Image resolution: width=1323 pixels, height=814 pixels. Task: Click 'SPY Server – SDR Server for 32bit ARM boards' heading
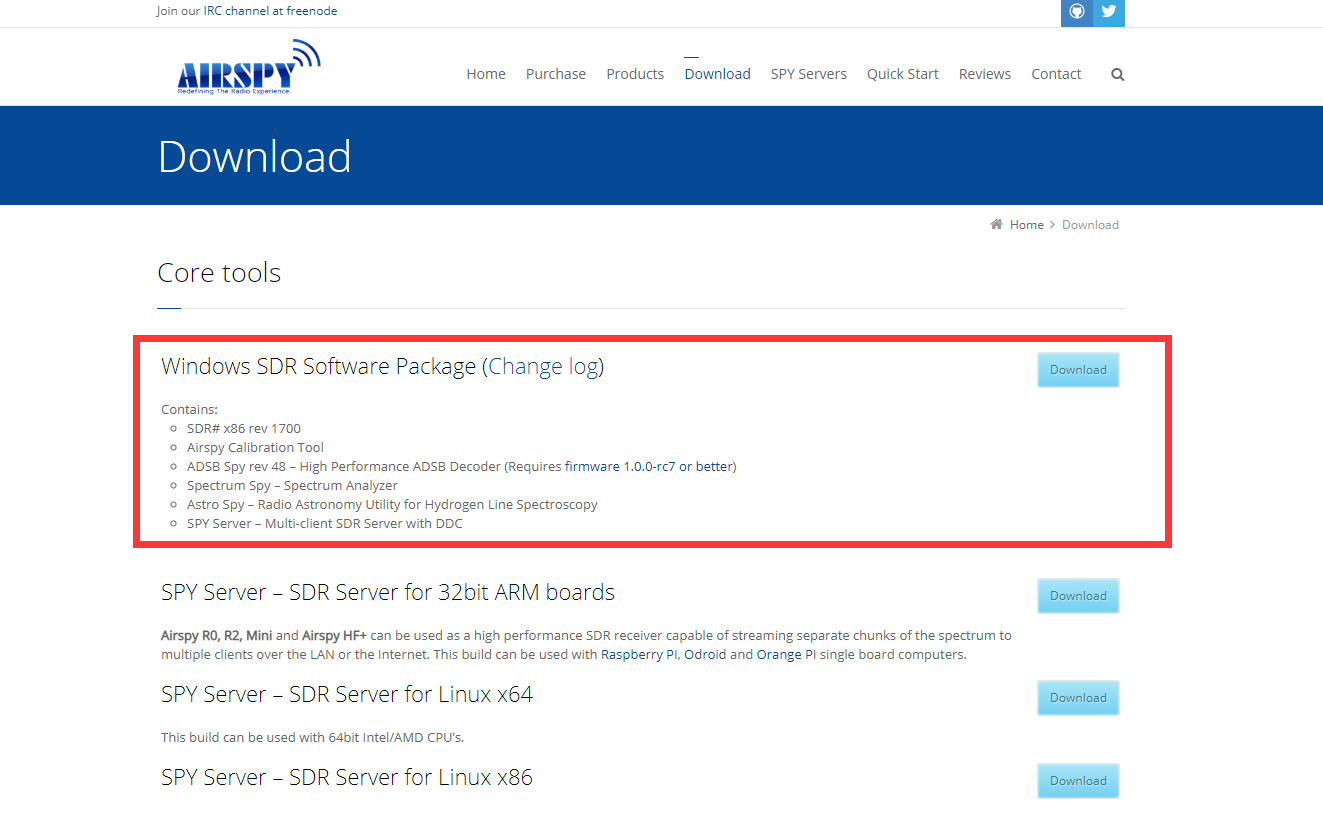(388, 592)
